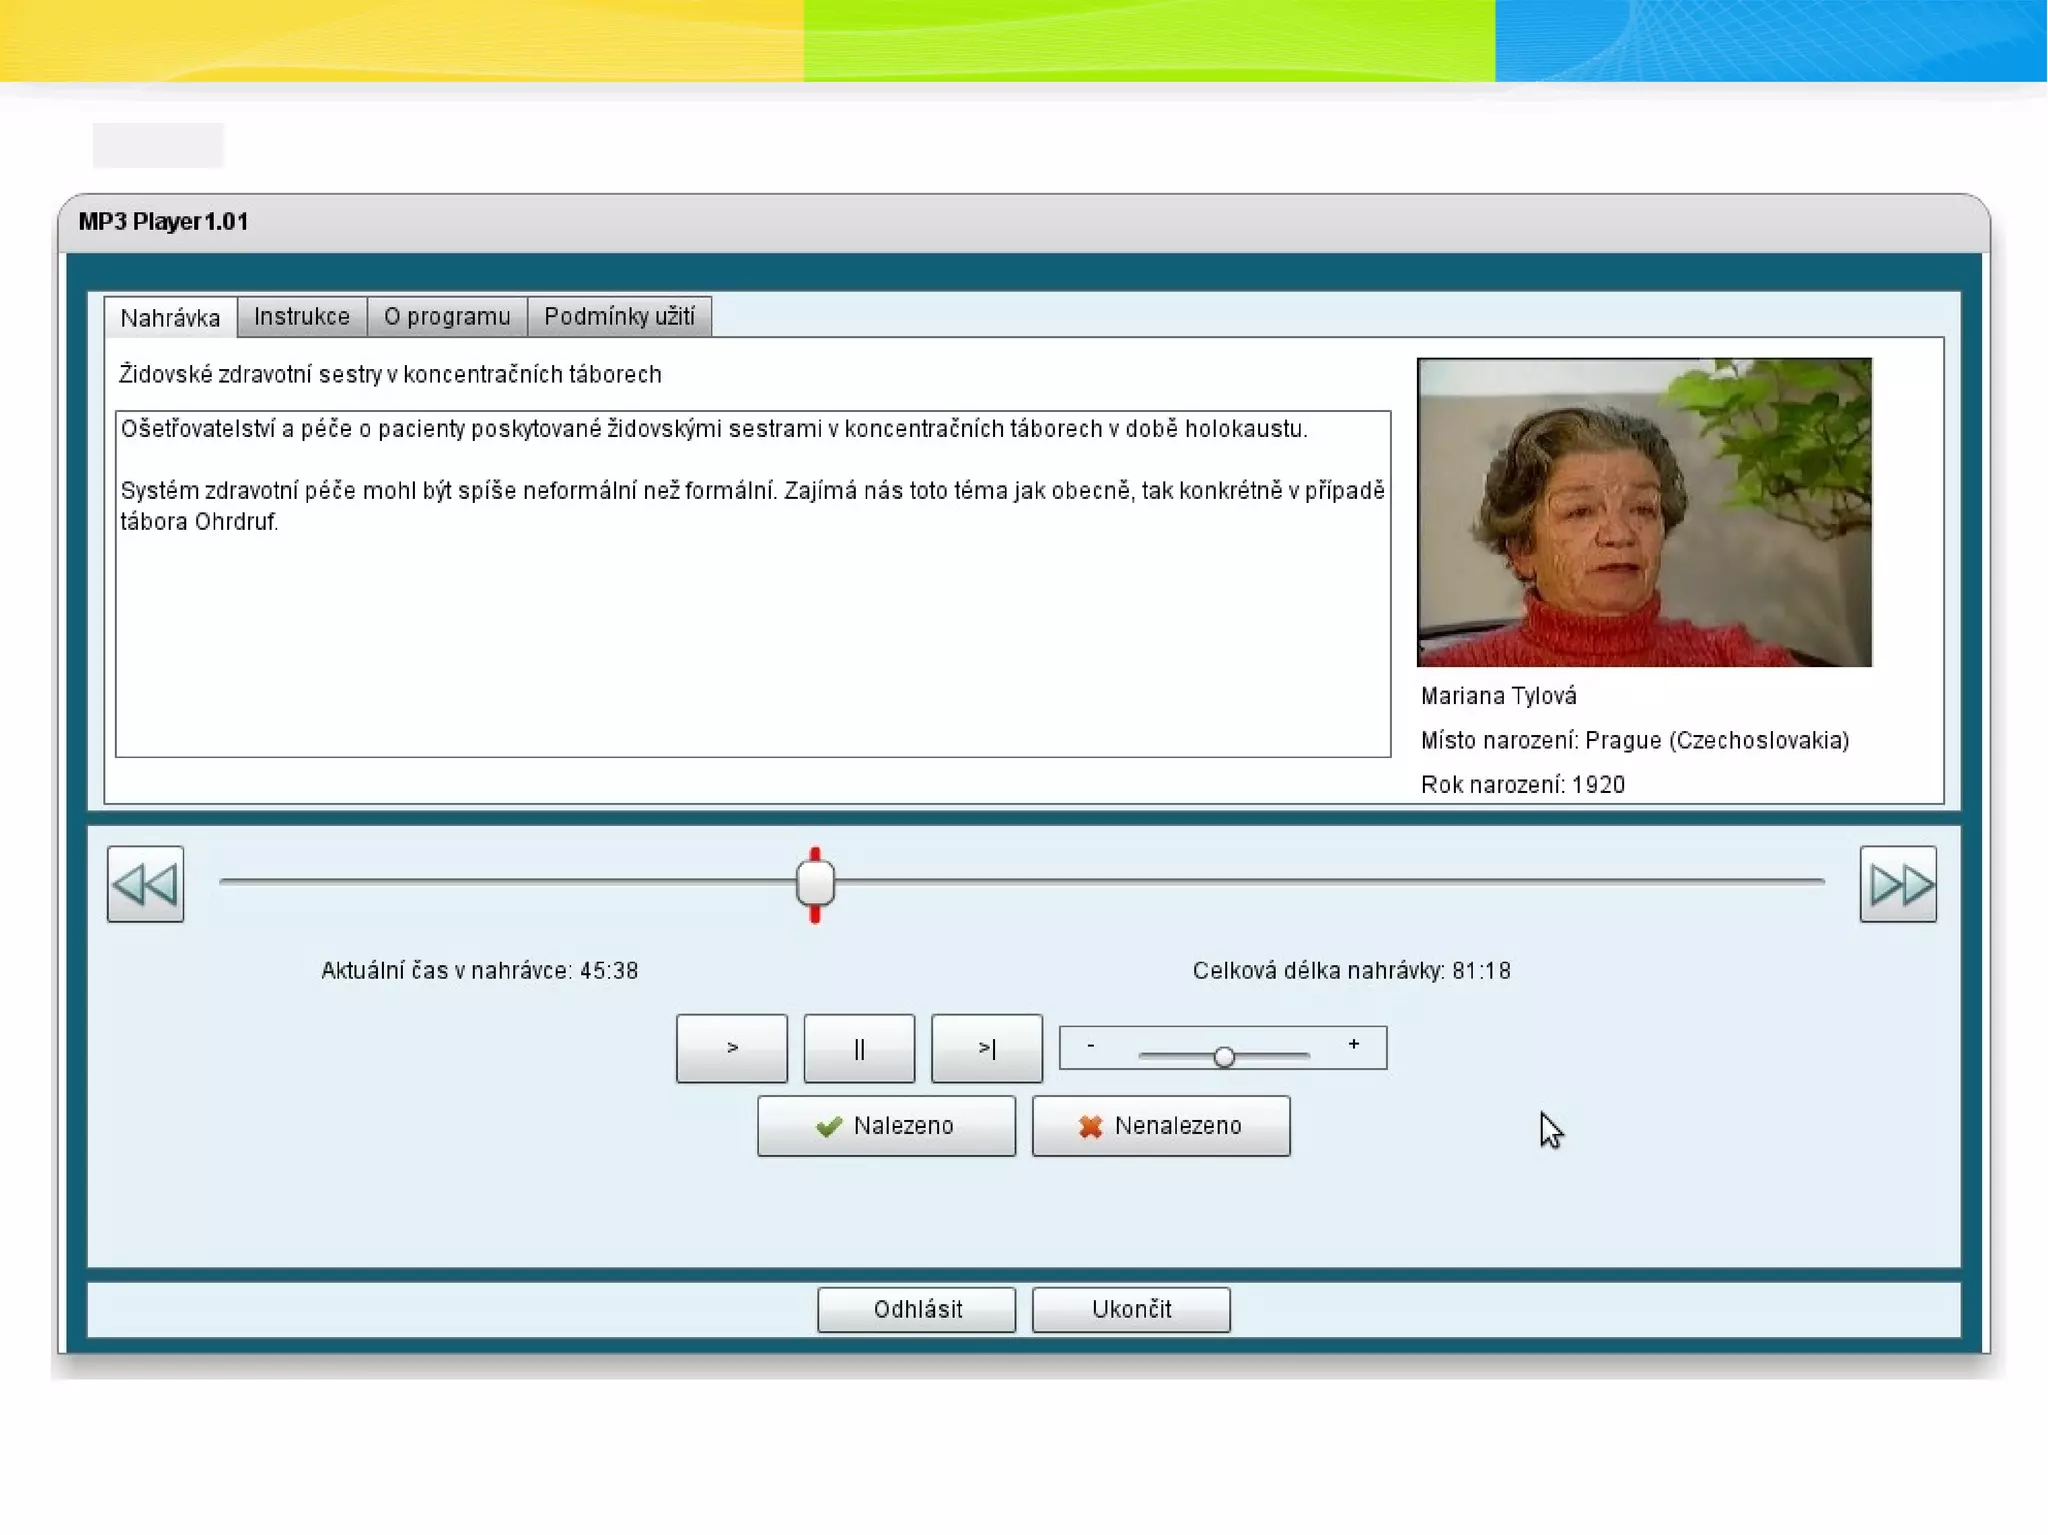Click the skip-to-end playback button

(x=986, y=1048)
